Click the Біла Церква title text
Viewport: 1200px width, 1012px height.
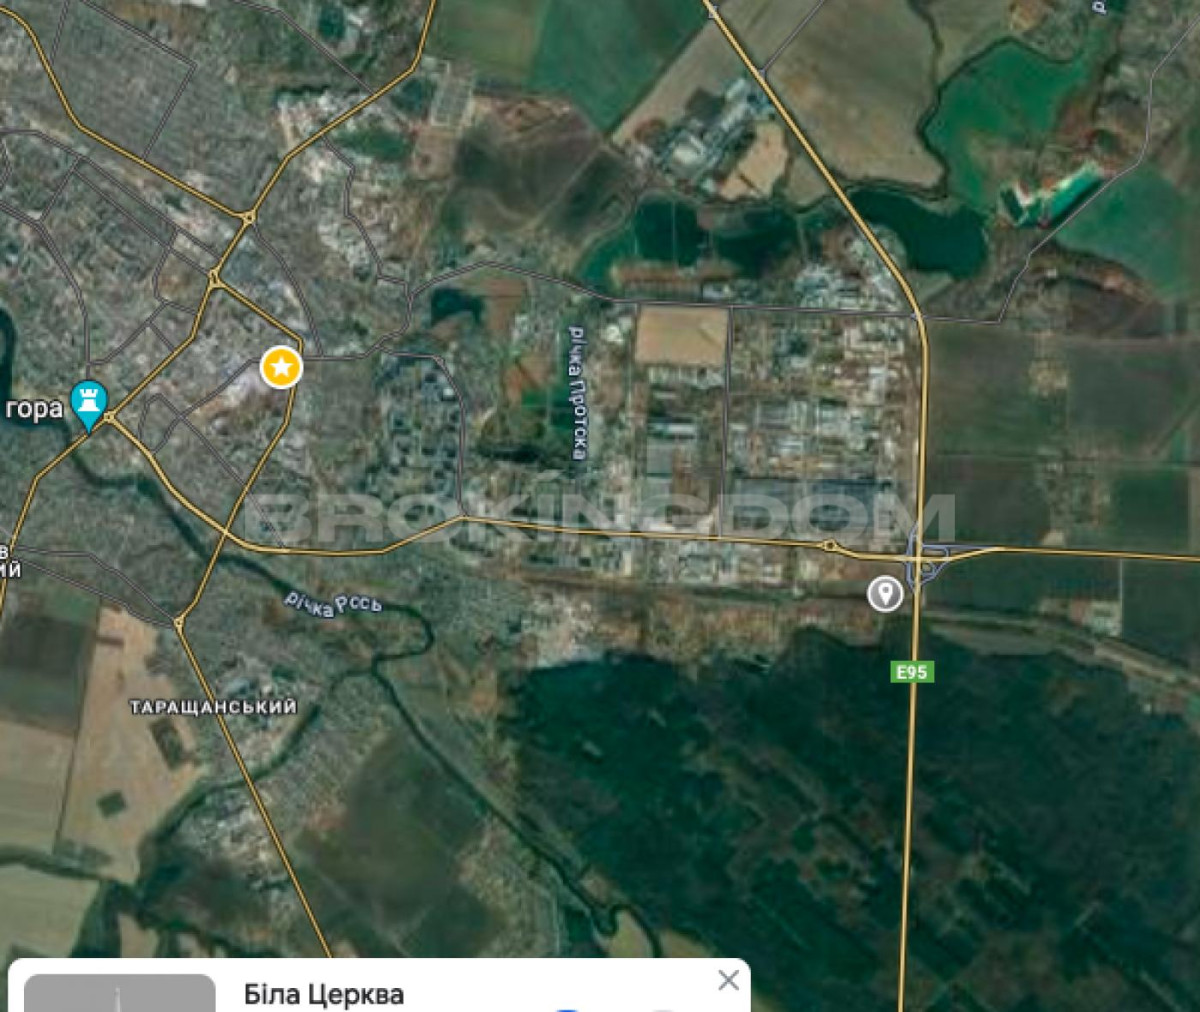pos(324,995)
